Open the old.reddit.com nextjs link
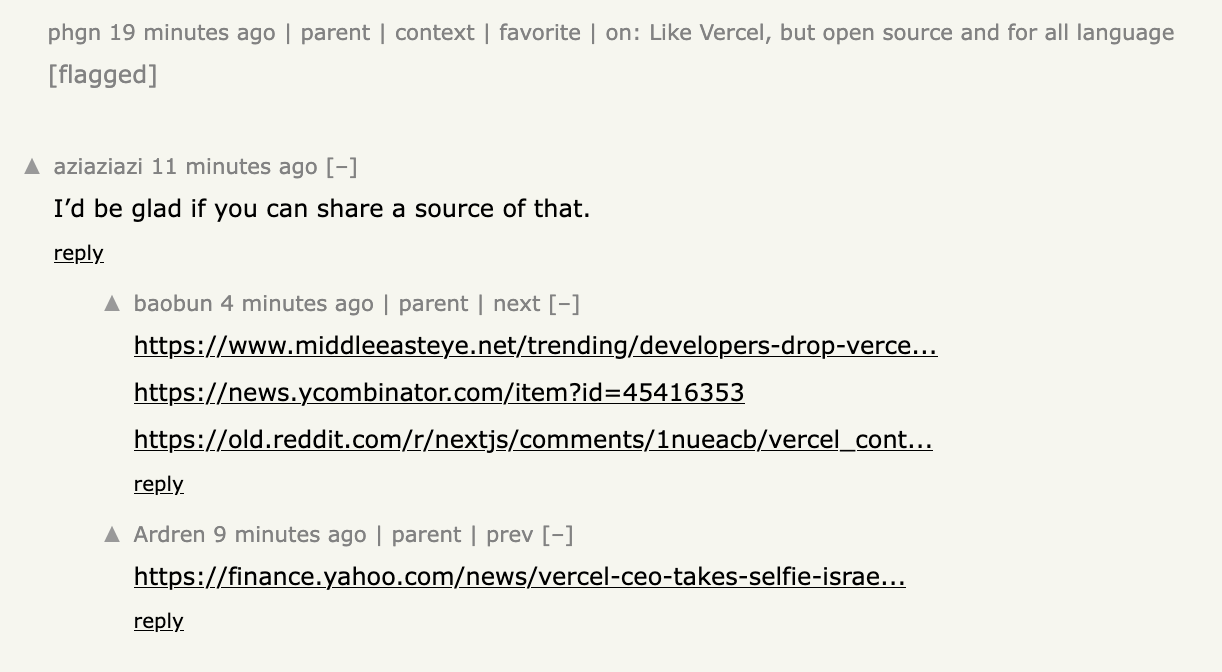 [x=533, y=440]
